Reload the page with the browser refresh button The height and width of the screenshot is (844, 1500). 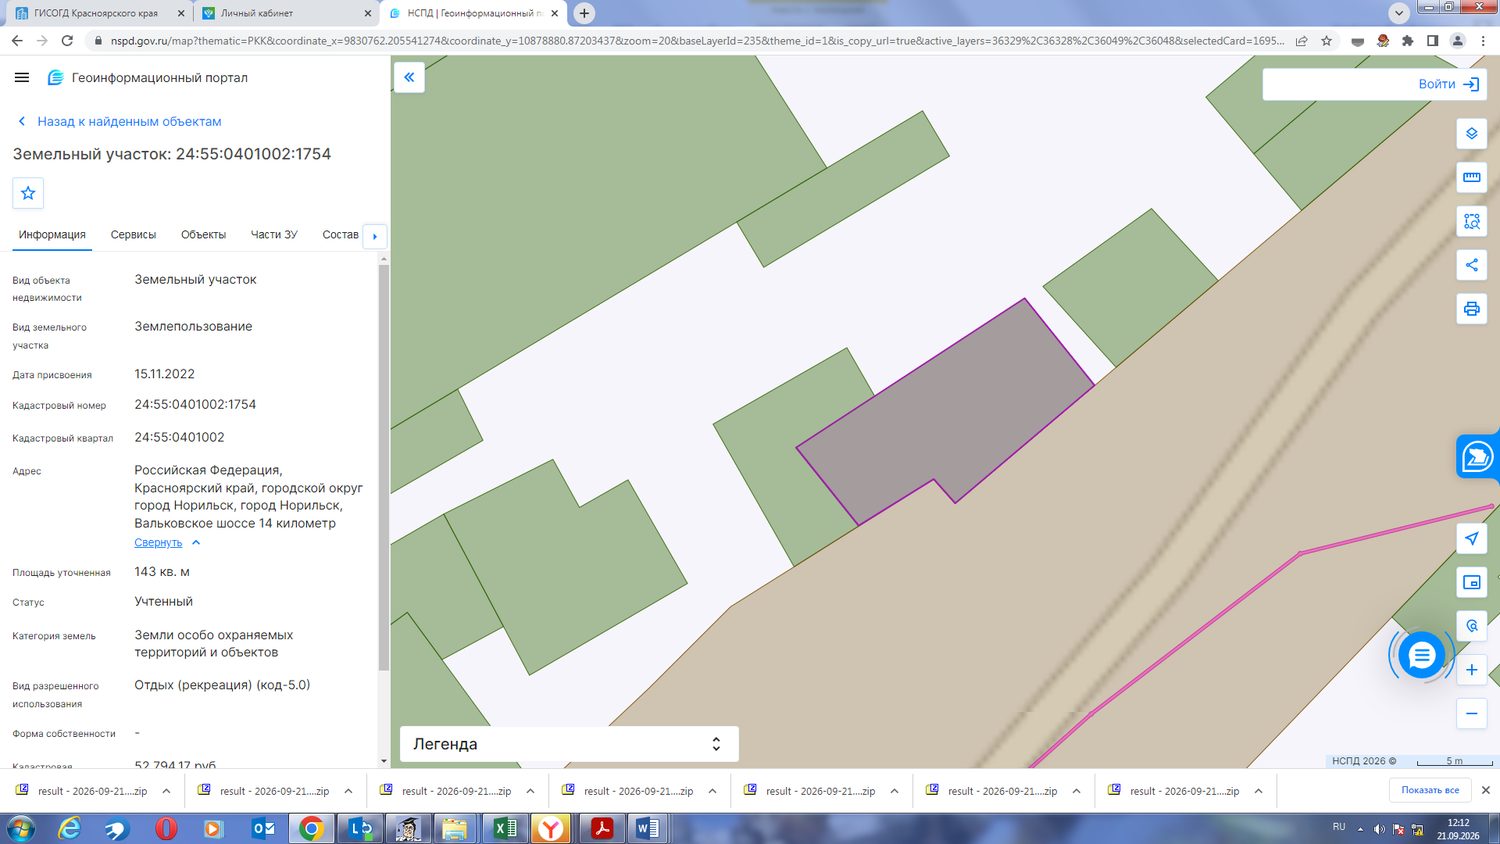(x=67, y=41)
